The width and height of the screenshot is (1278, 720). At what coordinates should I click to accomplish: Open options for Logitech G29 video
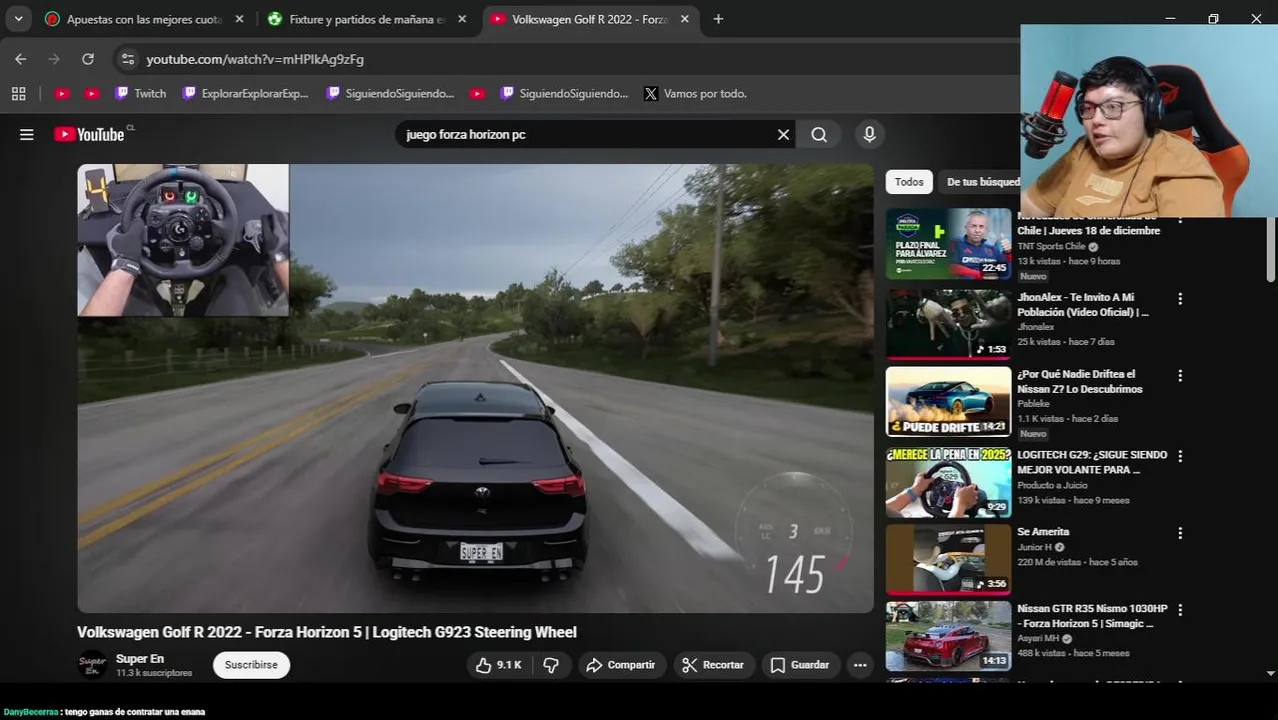(x=1180, y=456)
